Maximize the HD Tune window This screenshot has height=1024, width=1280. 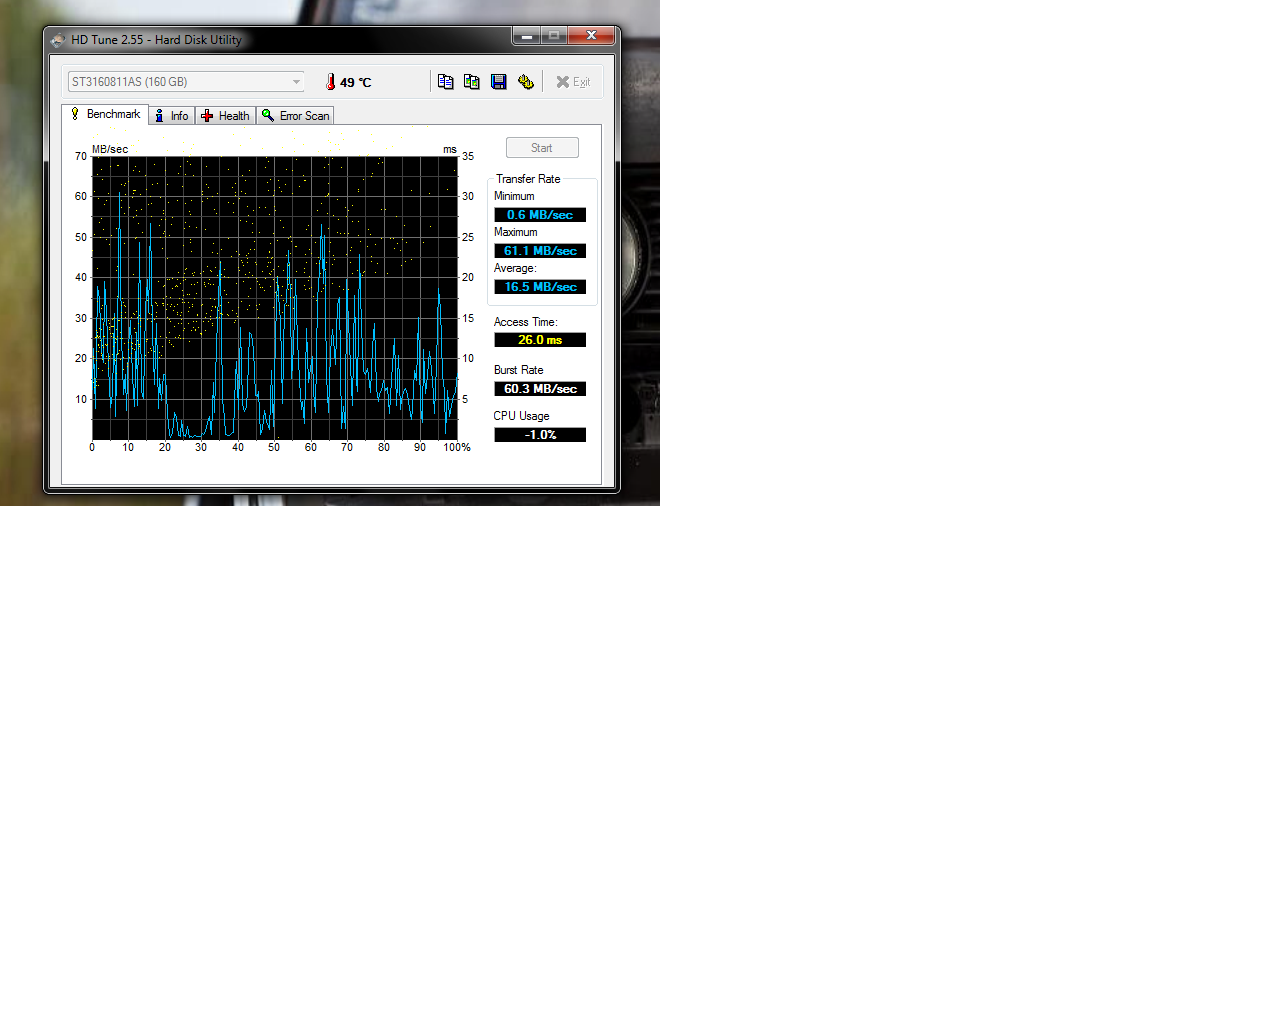click(554, 35)
